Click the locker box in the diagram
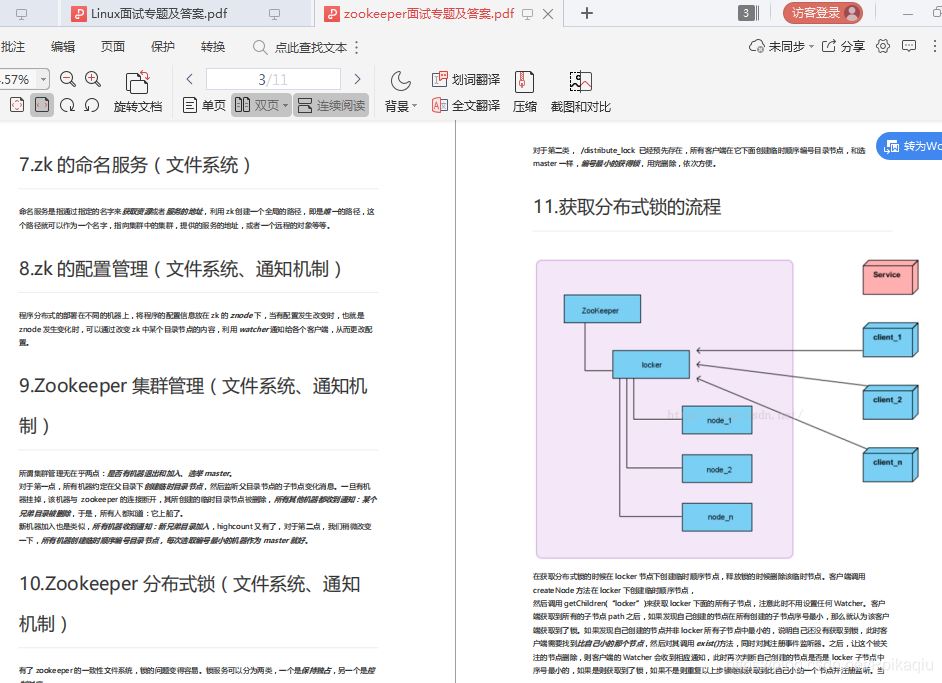This screenshot has height=683, width=942. pyautogui.click(x=651, y=364)
